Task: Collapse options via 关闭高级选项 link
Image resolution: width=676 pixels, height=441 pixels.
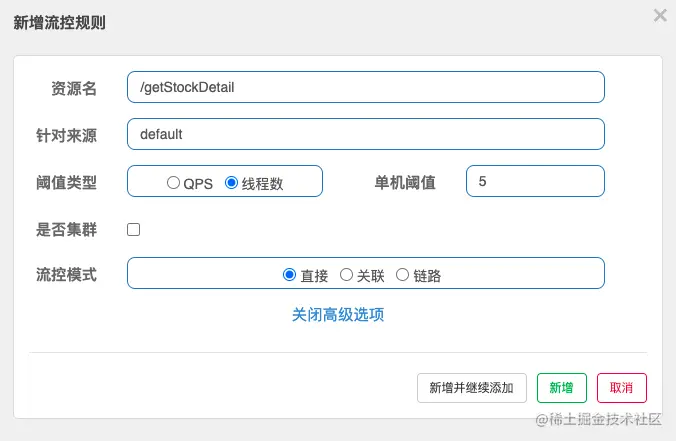Action: [338, 315]
